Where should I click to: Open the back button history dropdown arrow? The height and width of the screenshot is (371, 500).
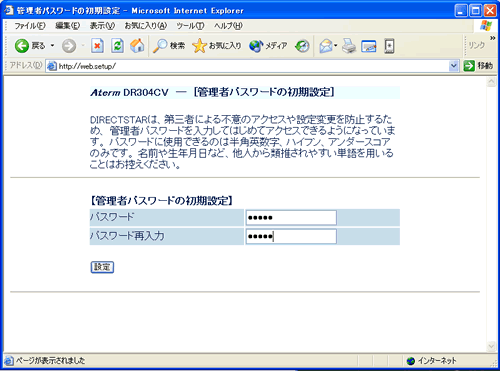tap(52, 46)
